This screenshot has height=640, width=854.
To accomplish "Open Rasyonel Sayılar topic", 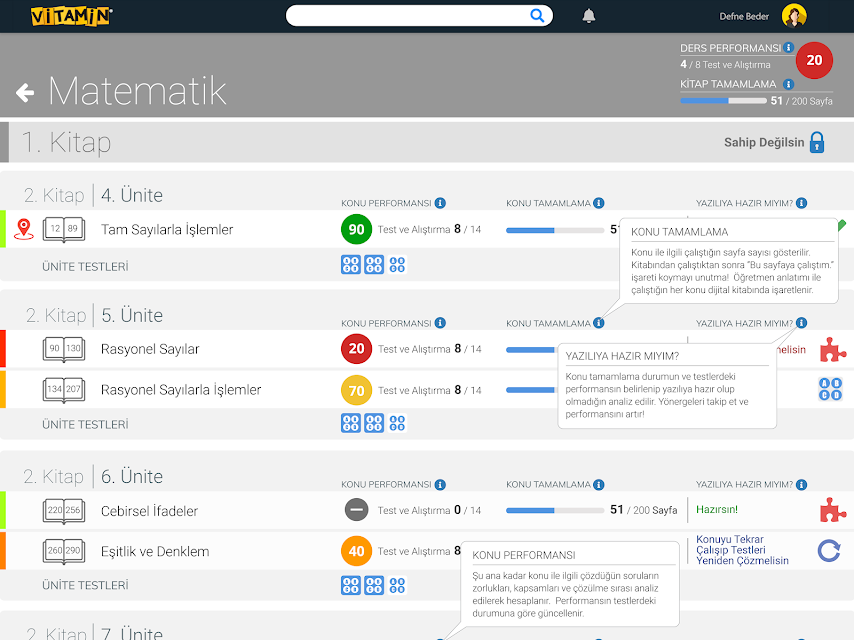I will pos(150,349).
